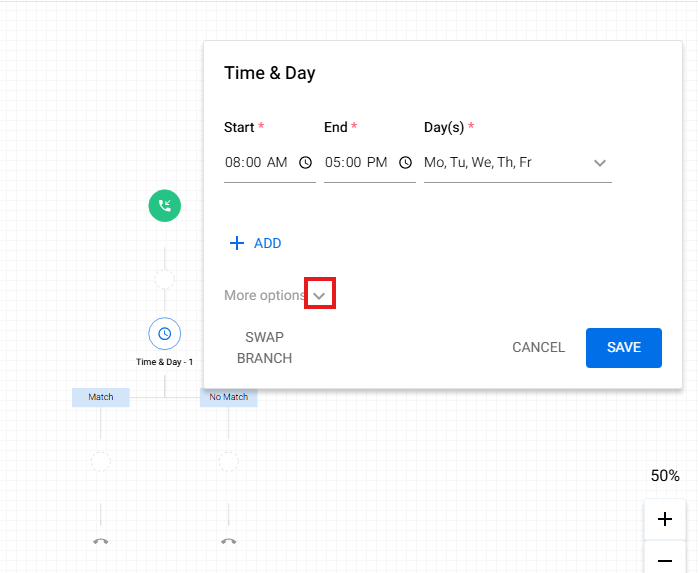The width and height of the screenshot is (698, 573).
Task: Expand the More options chevron
Action: (x=319, y=296)
